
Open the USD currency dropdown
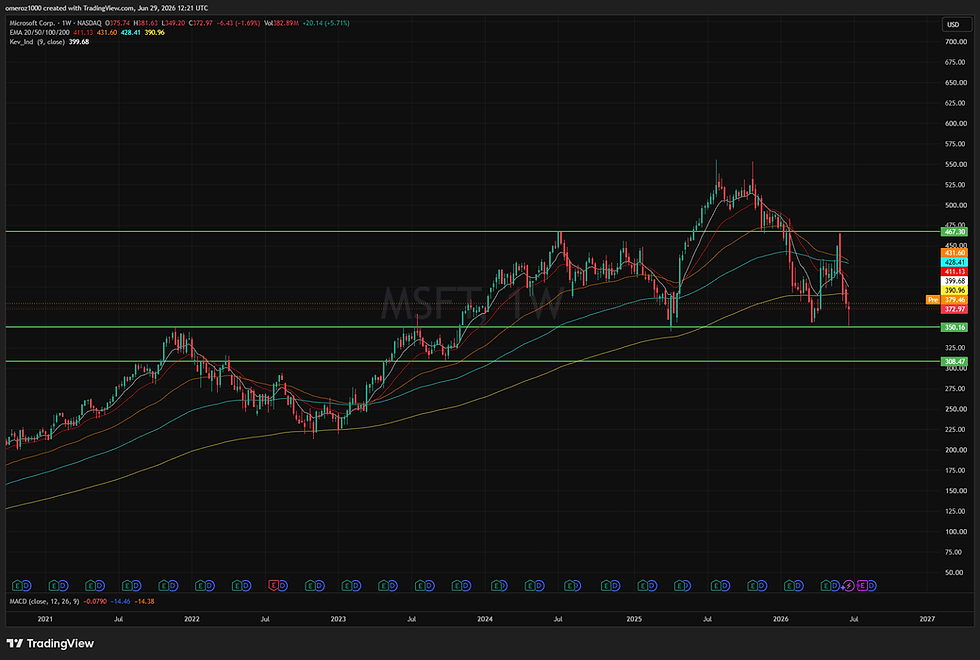953,25
